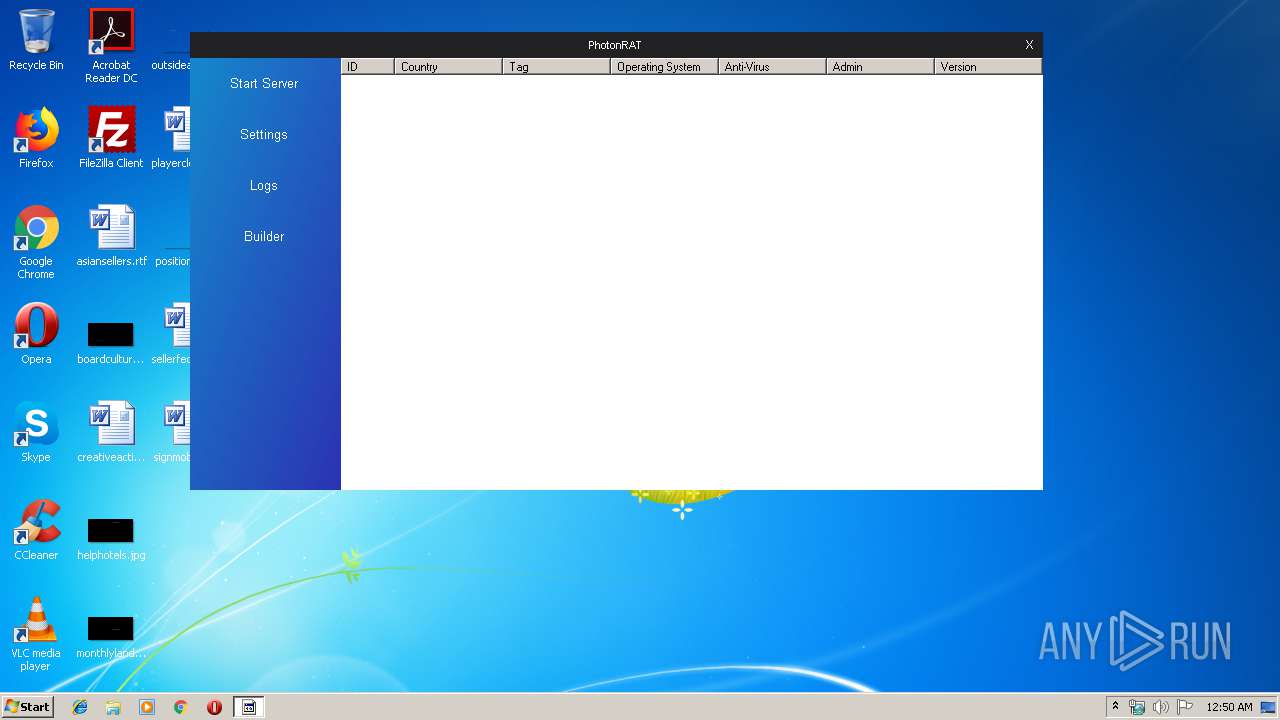The height and width of the screenshot is (720, 1280).
Task: Open the Builder section
Action: pos(264,236)
